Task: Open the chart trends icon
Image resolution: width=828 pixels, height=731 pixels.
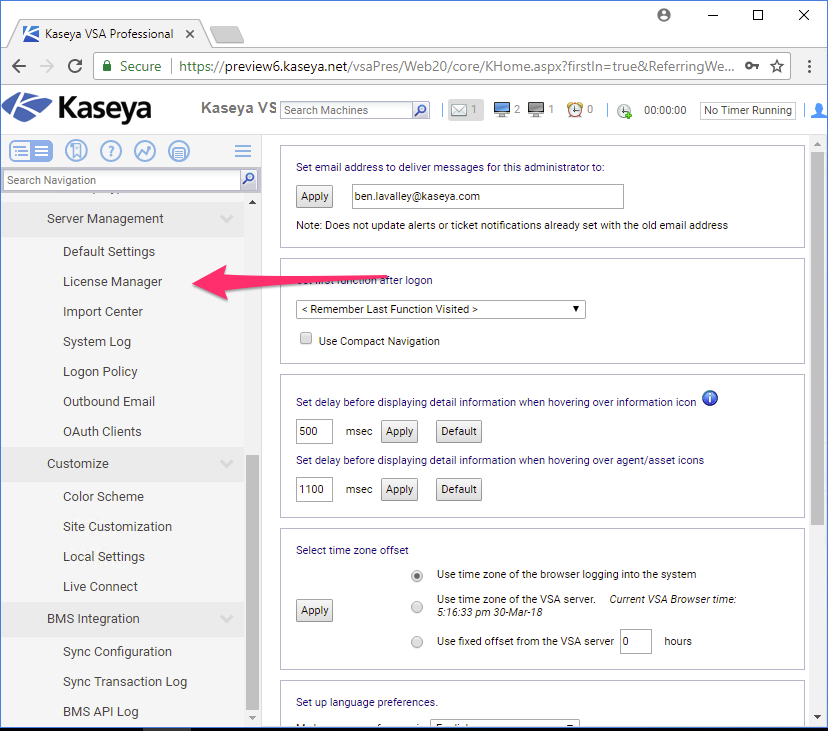Action: click(x=145, y=151)
